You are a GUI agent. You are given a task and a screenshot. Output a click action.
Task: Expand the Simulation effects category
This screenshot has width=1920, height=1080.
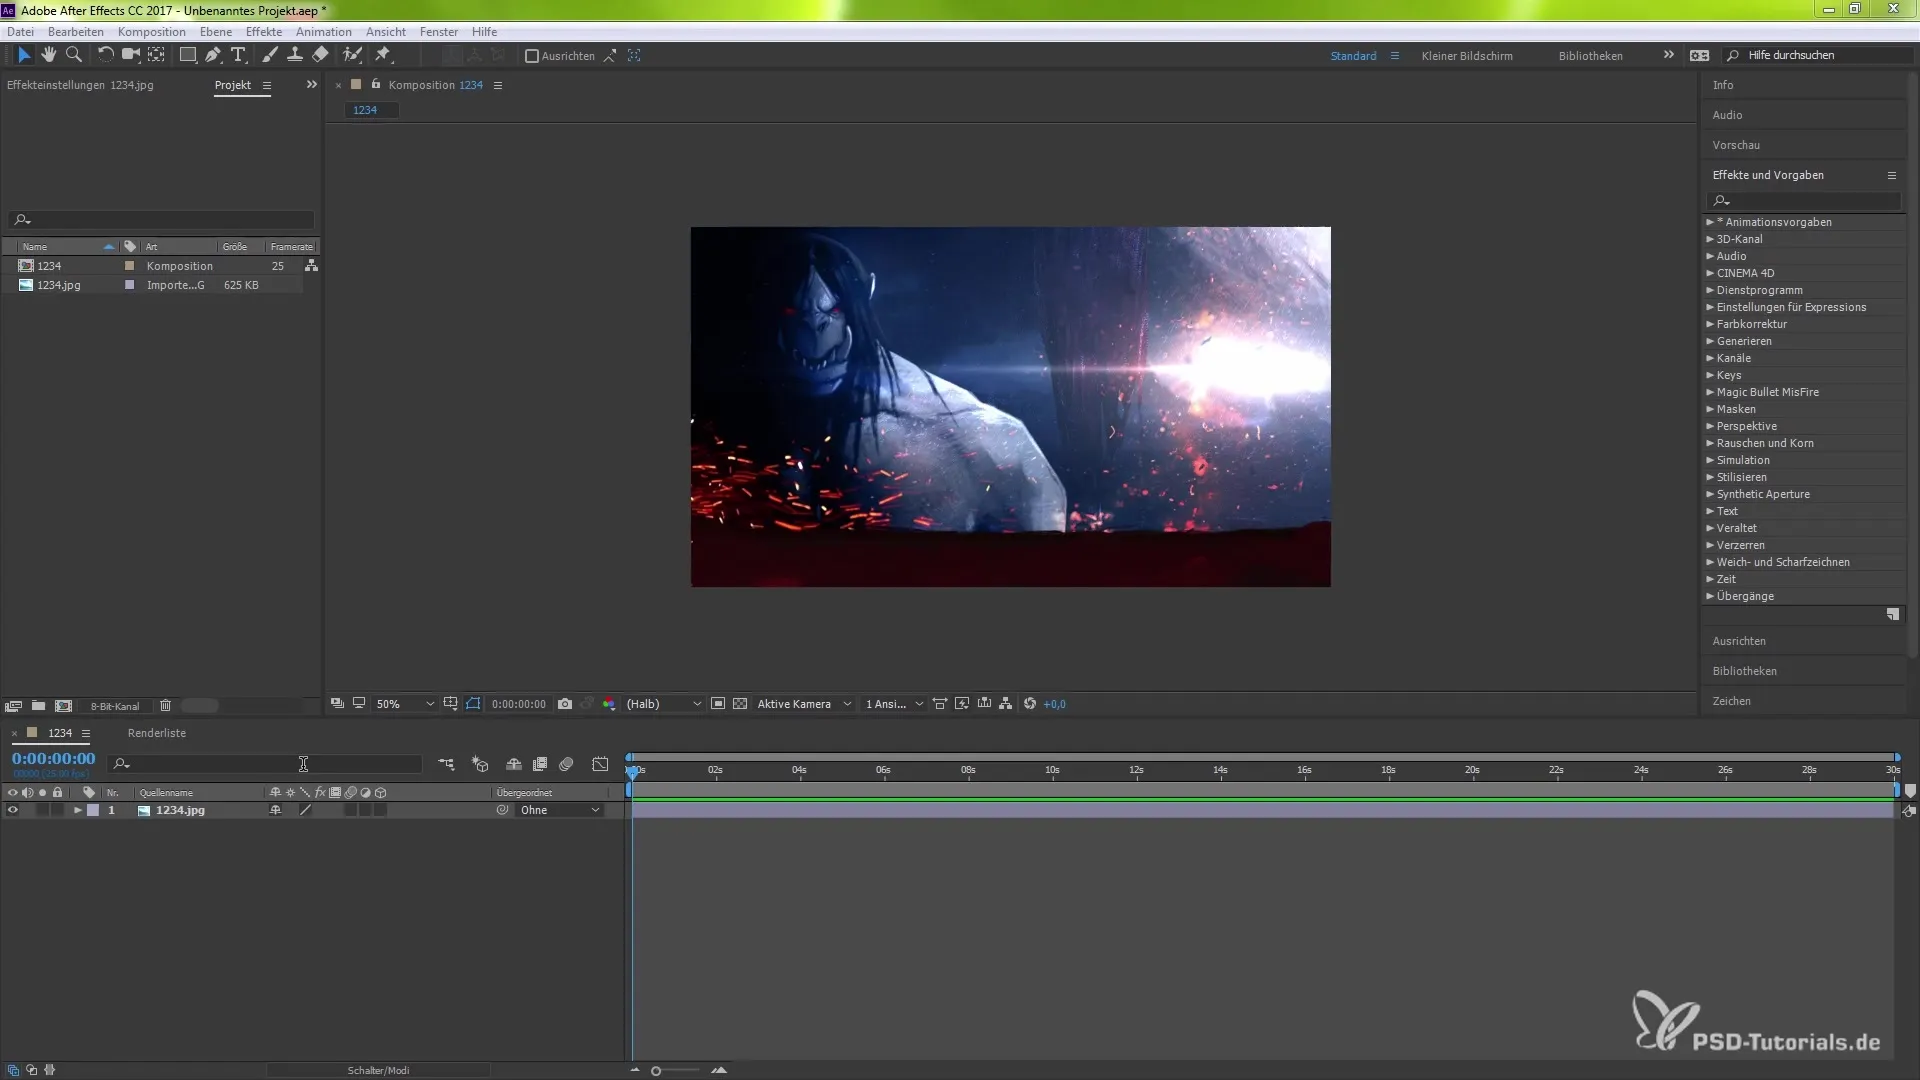pyautogui.click(x=1710, y=460)
